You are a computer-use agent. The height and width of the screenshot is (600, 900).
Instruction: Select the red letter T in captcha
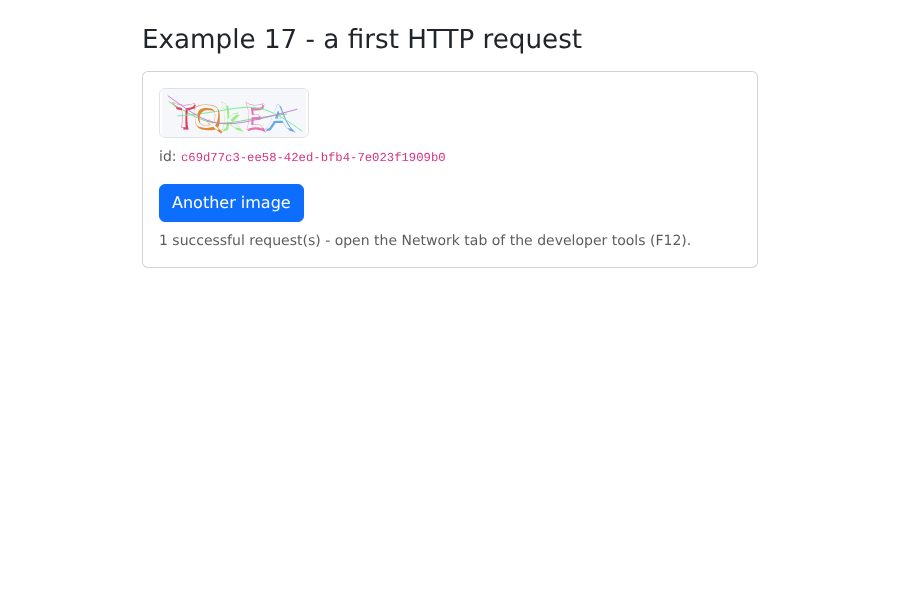point(186,117)
